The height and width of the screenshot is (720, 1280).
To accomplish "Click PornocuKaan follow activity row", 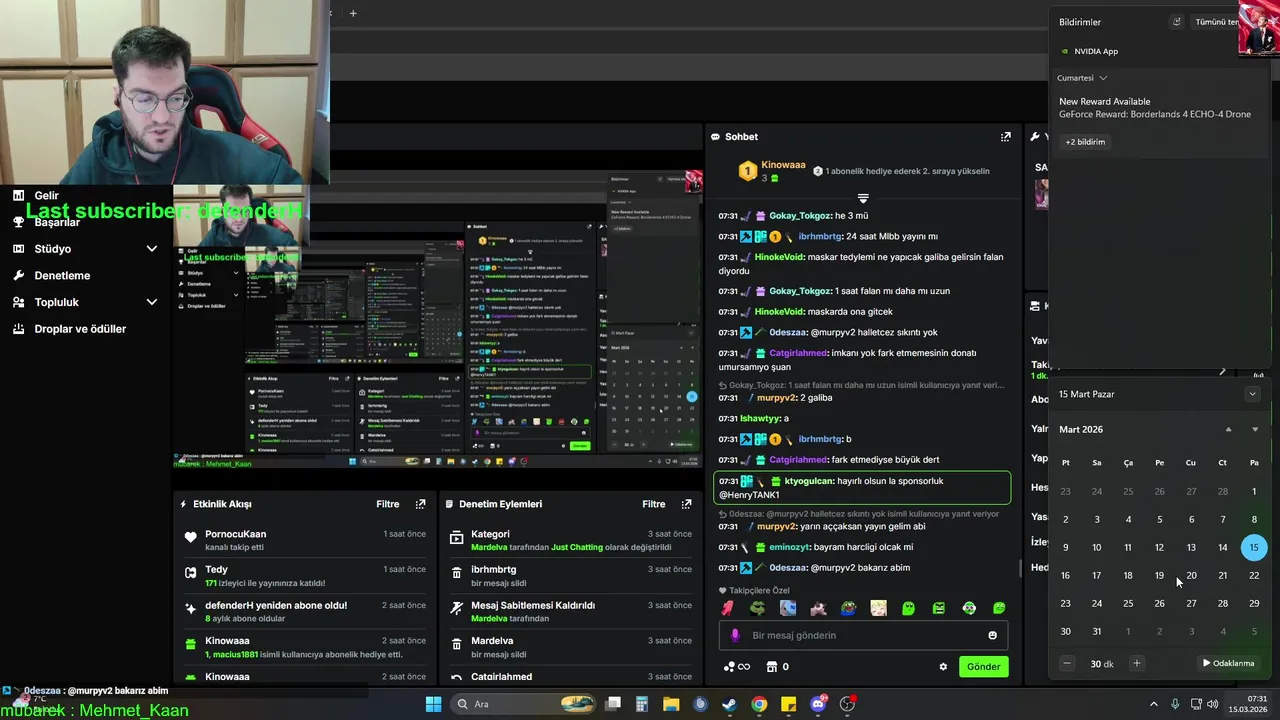I will [305, 540].
